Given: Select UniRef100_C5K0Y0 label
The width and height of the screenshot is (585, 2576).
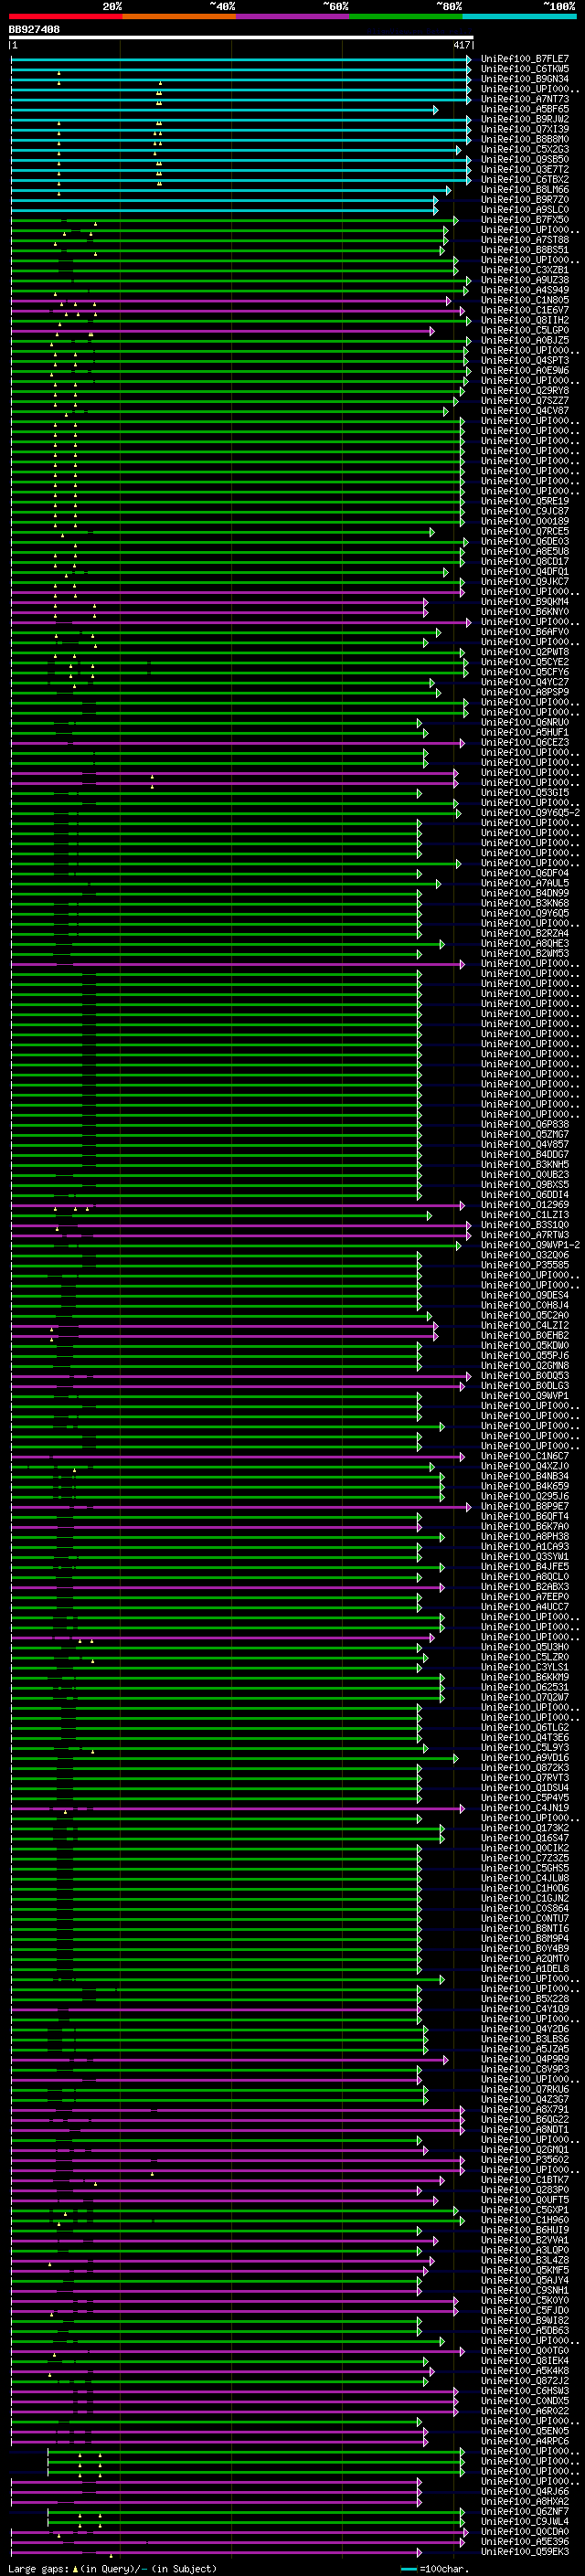Looking at the screenshot, I should pos(525,2300).
